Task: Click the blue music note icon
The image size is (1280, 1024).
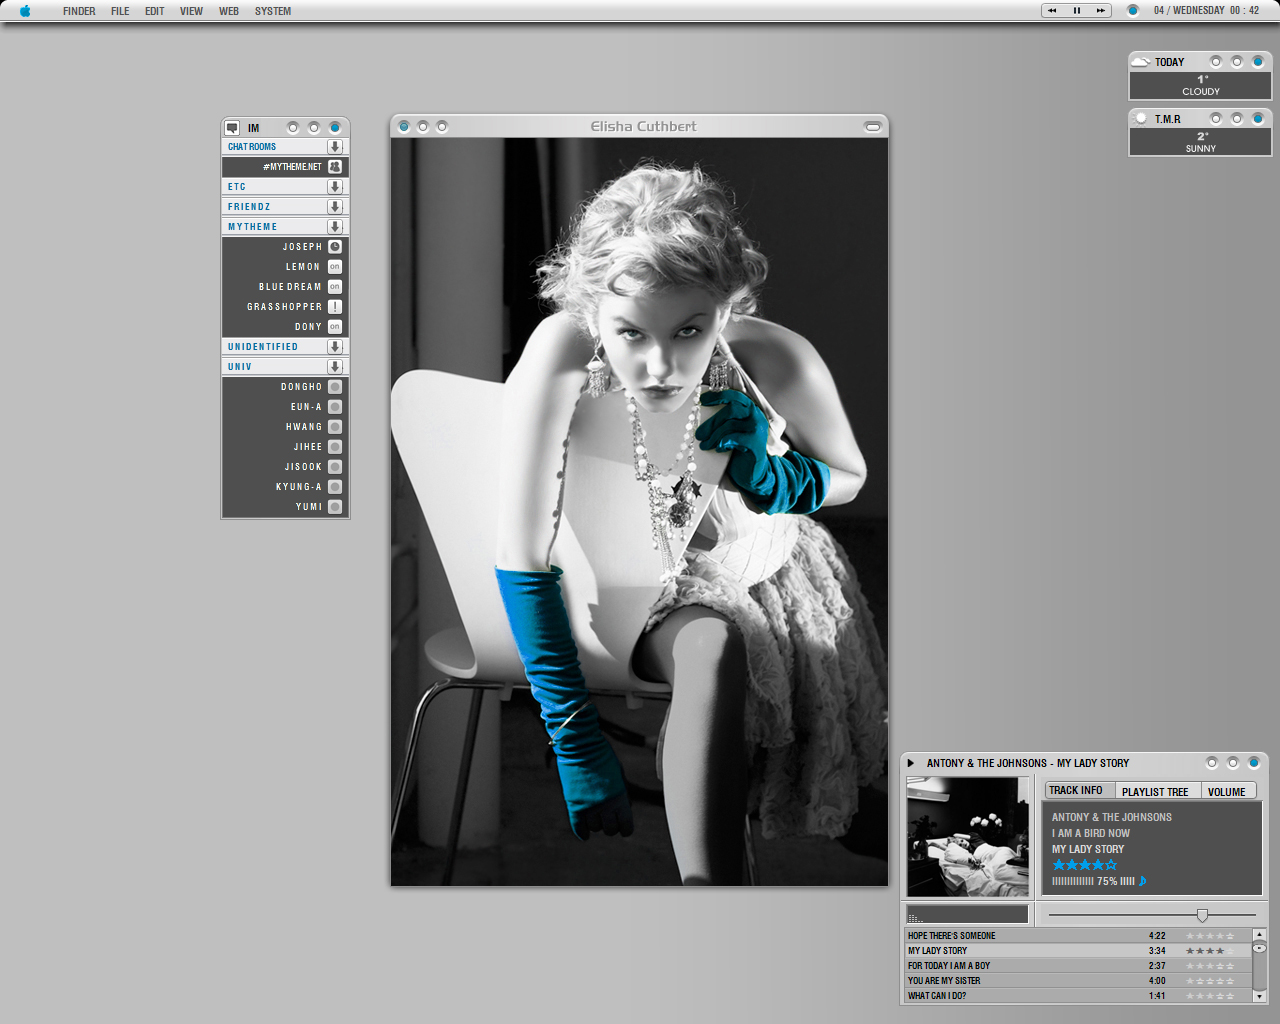Action: click(1142, 881)
